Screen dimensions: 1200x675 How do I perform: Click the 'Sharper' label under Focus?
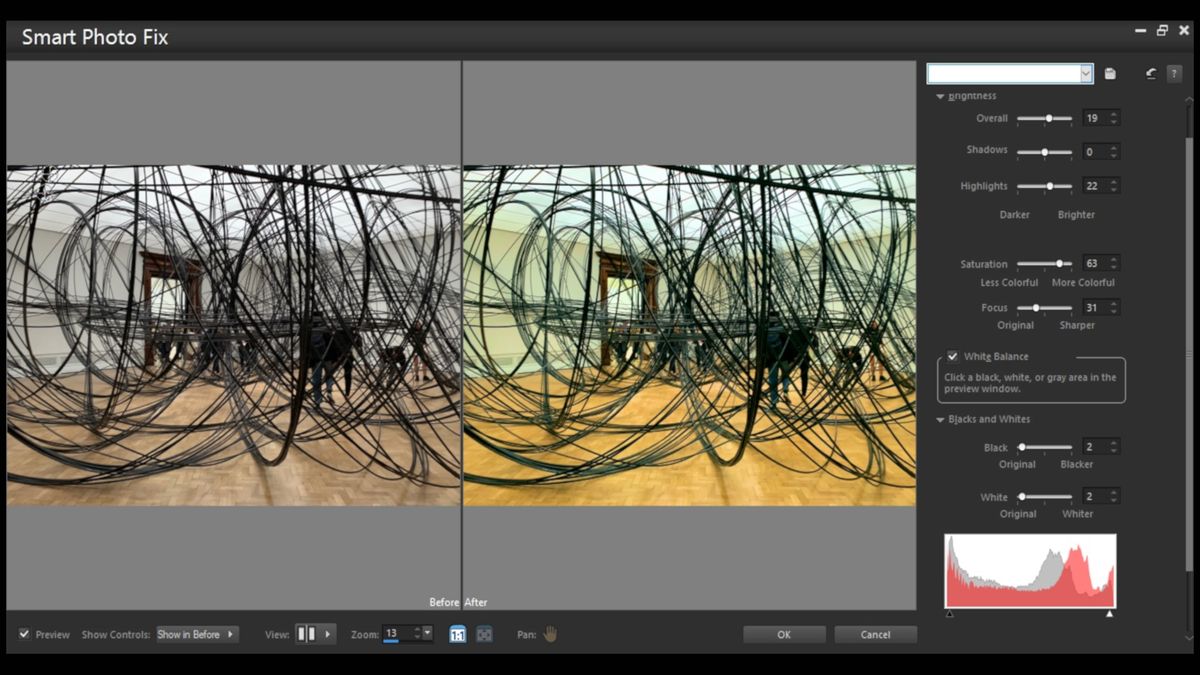coord(1077,326)
